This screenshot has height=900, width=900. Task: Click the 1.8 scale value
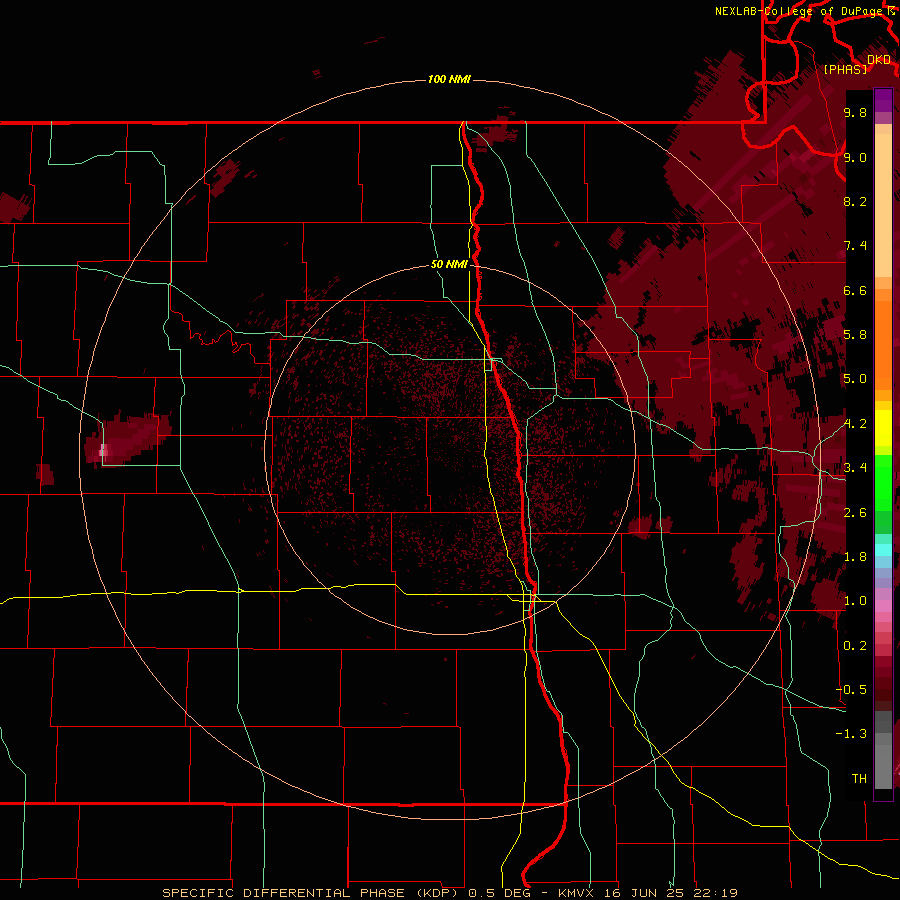(855, 557)
